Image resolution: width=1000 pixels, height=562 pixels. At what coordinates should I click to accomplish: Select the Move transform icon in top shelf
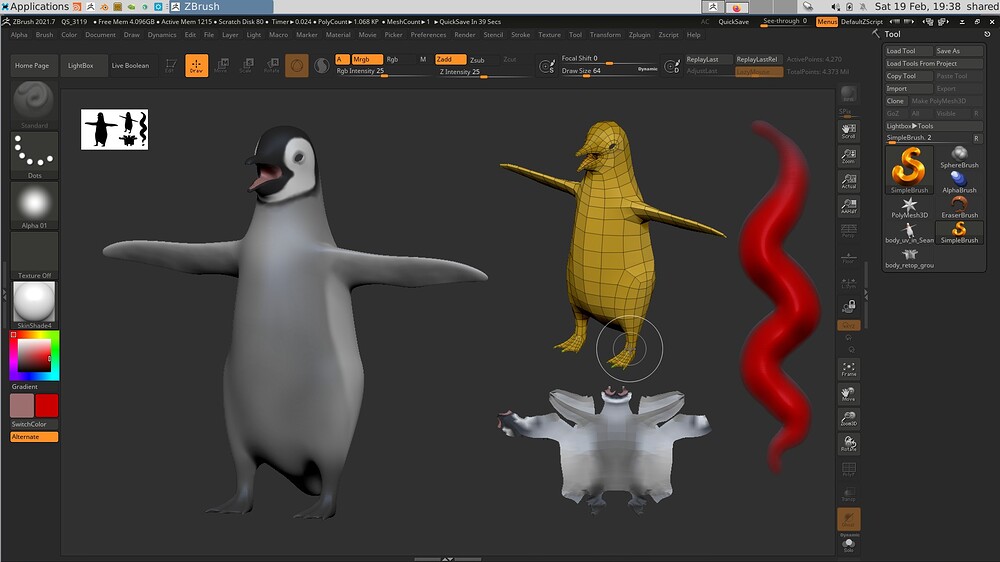click(221, 65)
